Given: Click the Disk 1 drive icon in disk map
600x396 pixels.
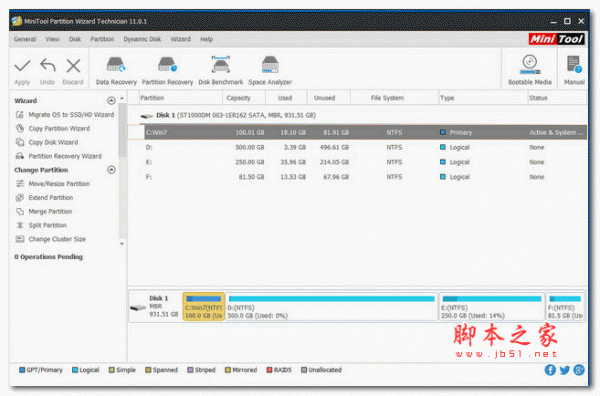Looking at the screenshot, I should coord(138,307).
